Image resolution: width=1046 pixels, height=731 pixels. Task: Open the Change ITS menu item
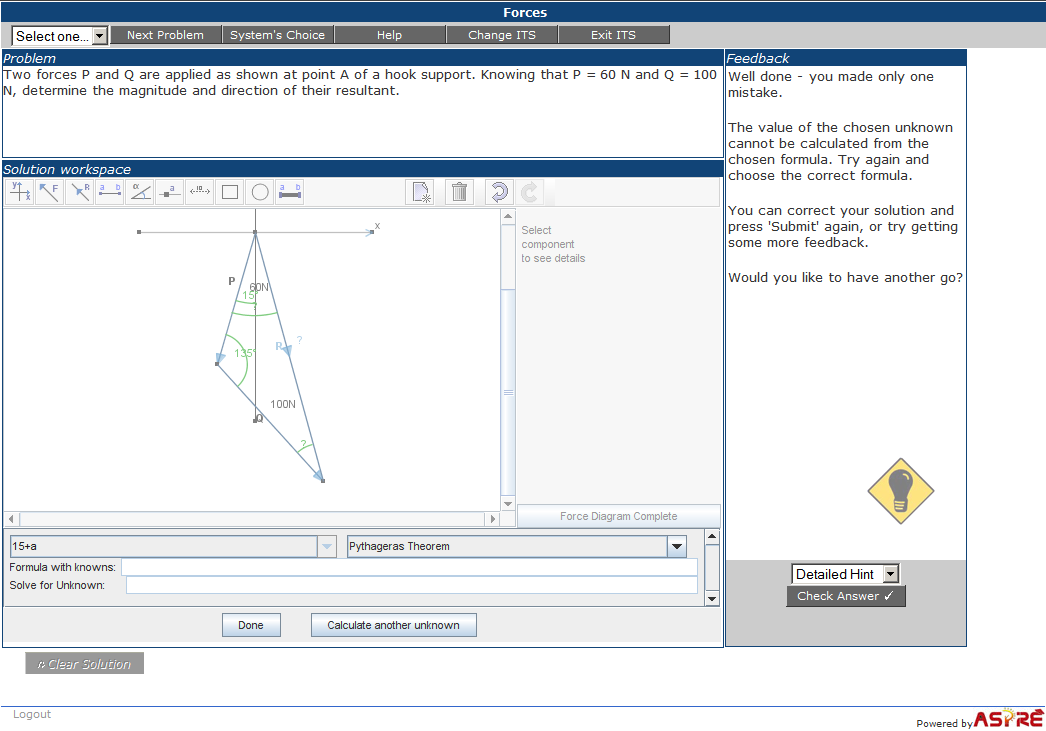502,35
